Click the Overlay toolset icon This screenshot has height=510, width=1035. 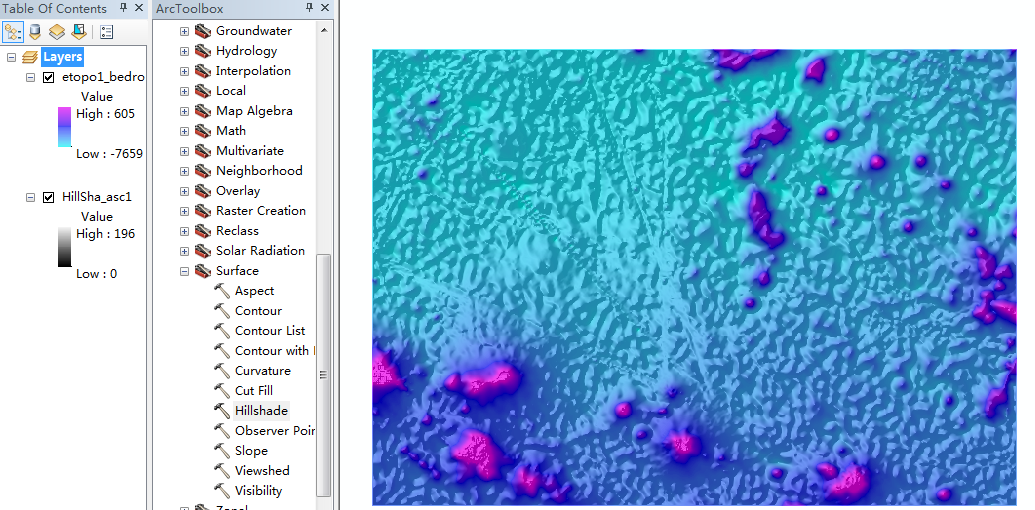click(x=203, y=191)
